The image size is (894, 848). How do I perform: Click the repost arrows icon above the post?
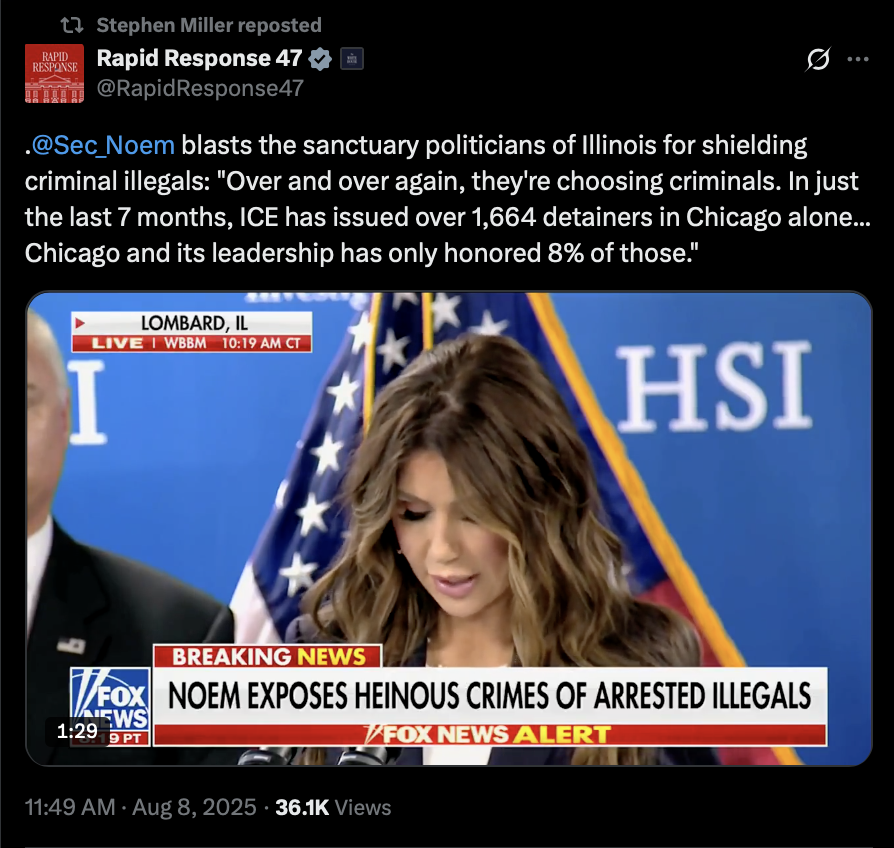pos(72,25)
